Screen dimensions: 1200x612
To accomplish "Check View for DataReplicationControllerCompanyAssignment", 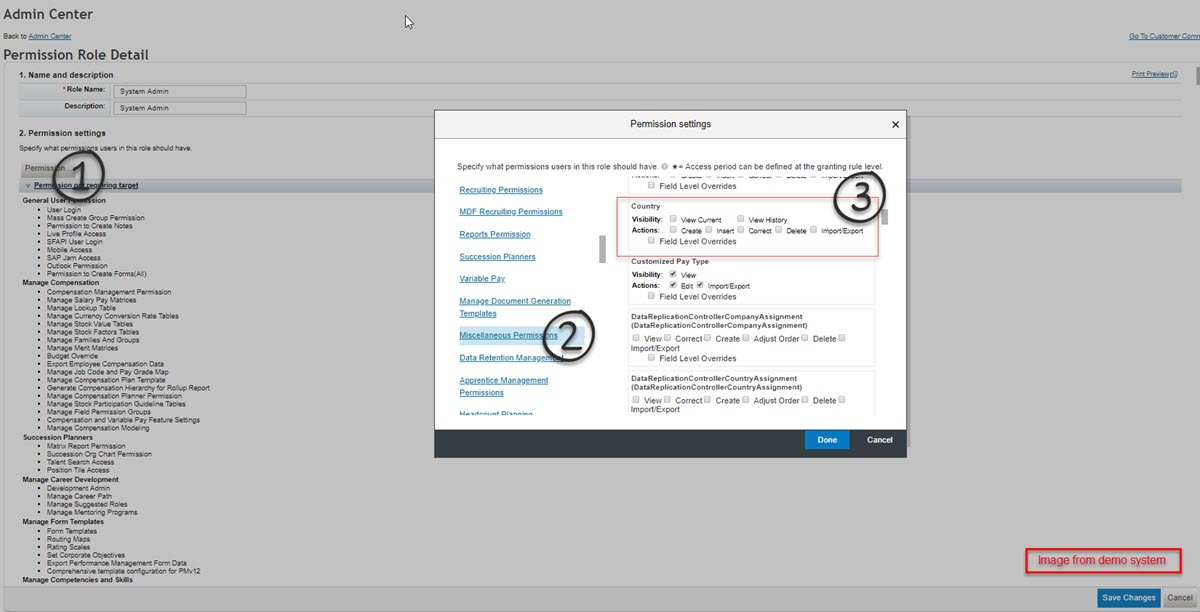I will (x=636, y=338).
